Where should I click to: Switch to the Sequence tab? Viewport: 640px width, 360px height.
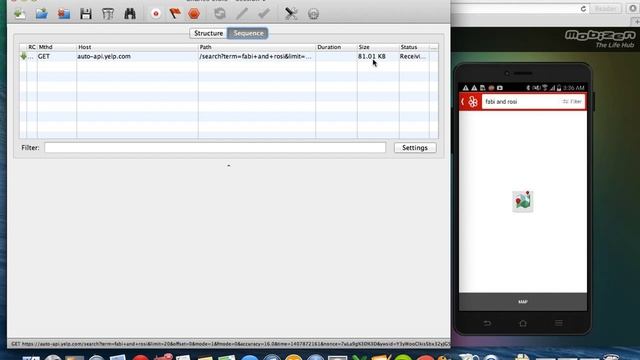coord(248,33)
